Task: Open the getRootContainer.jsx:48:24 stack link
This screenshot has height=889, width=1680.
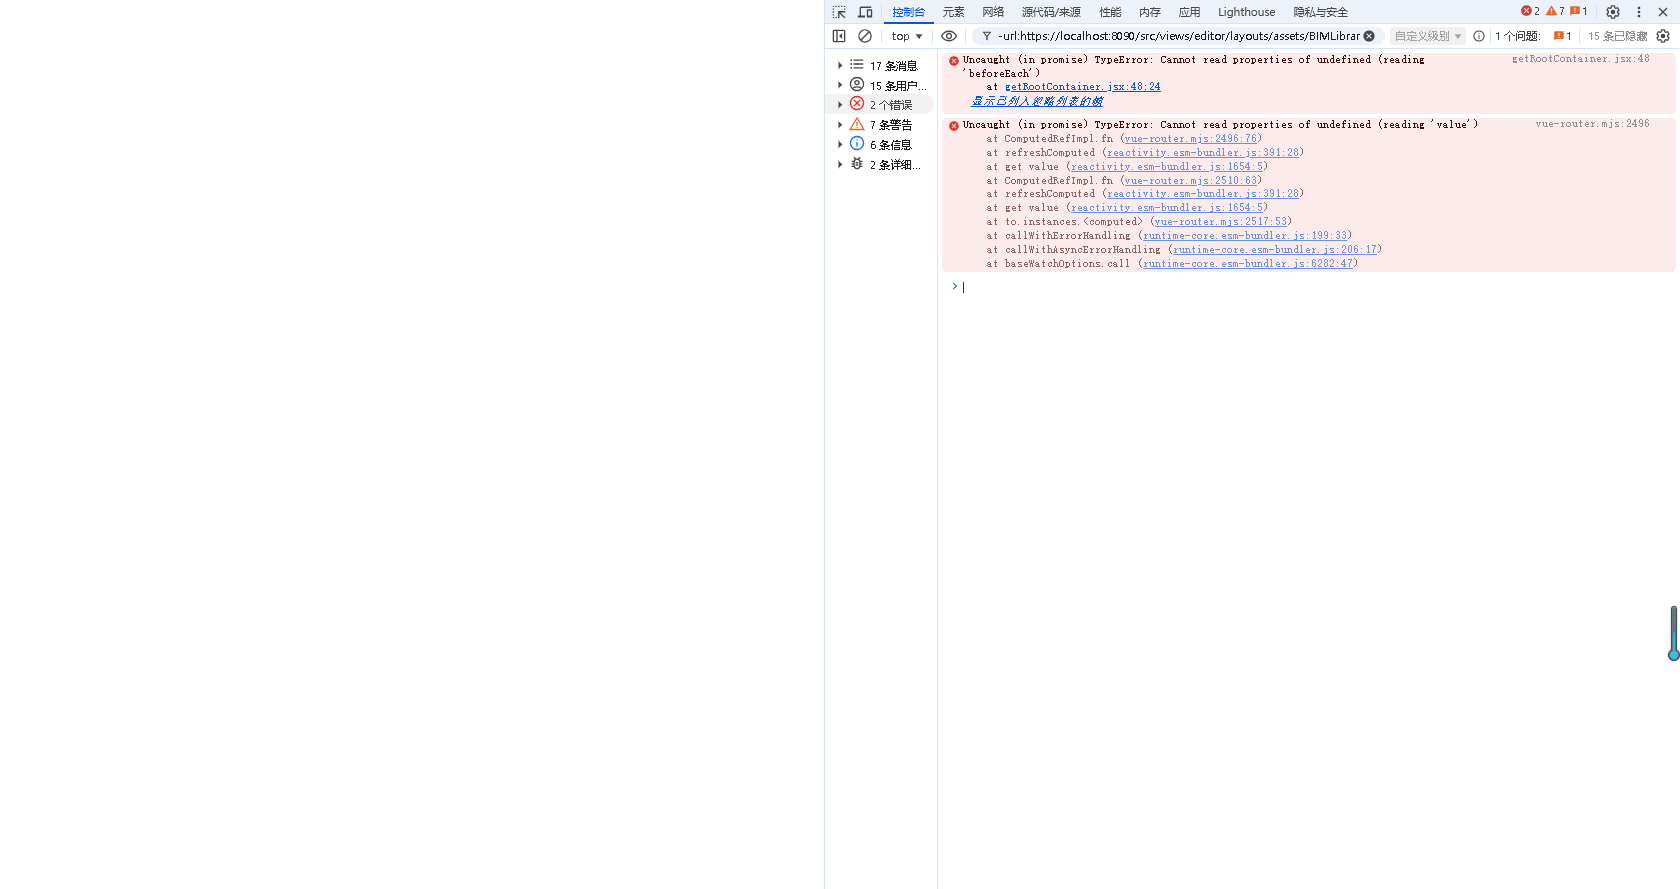Action: point(1082,87)
